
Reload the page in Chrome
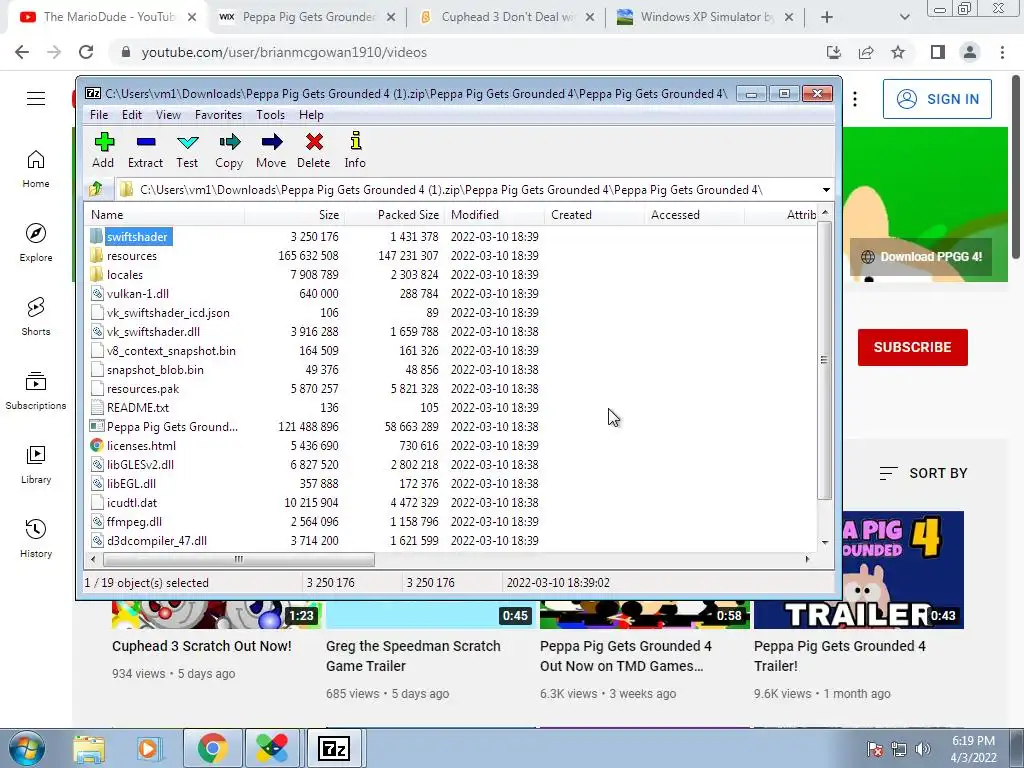coord(86,52)
